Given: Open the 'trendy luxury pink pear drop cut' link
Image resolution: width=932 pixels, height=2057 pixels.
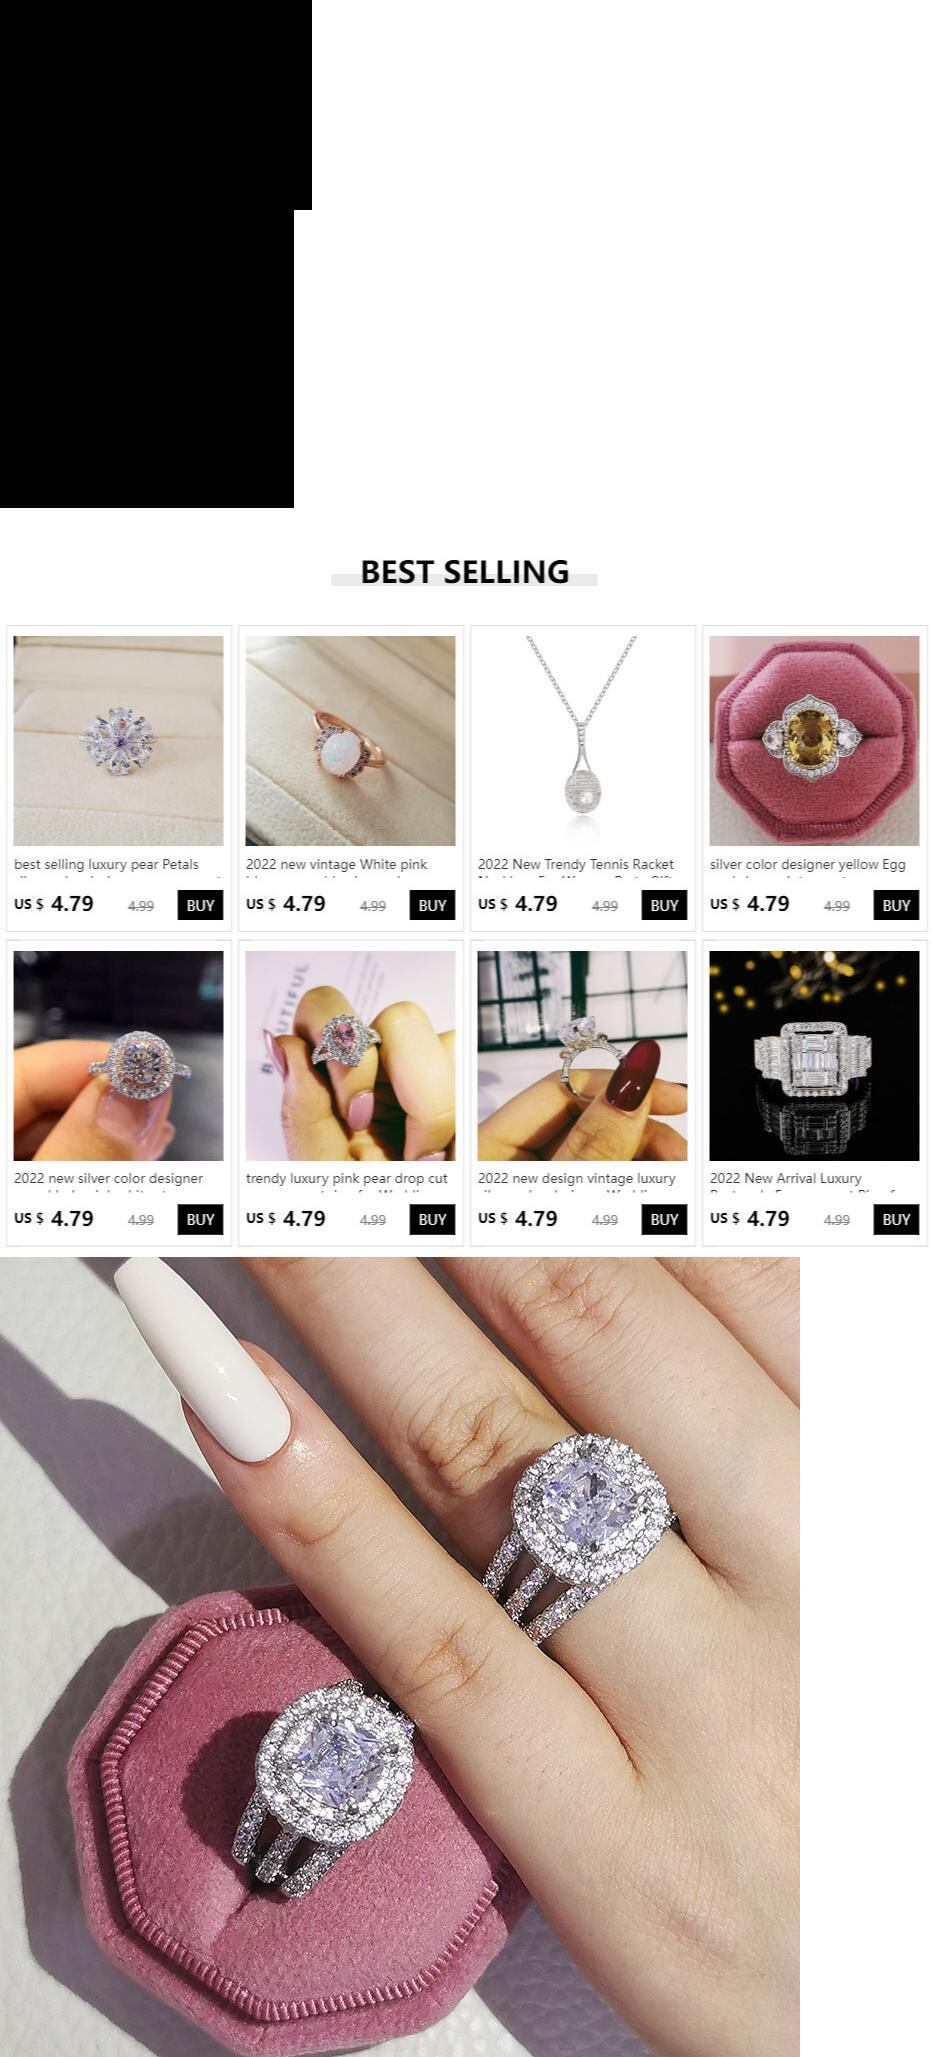Looking at the screenshot, I should 347,1178.
